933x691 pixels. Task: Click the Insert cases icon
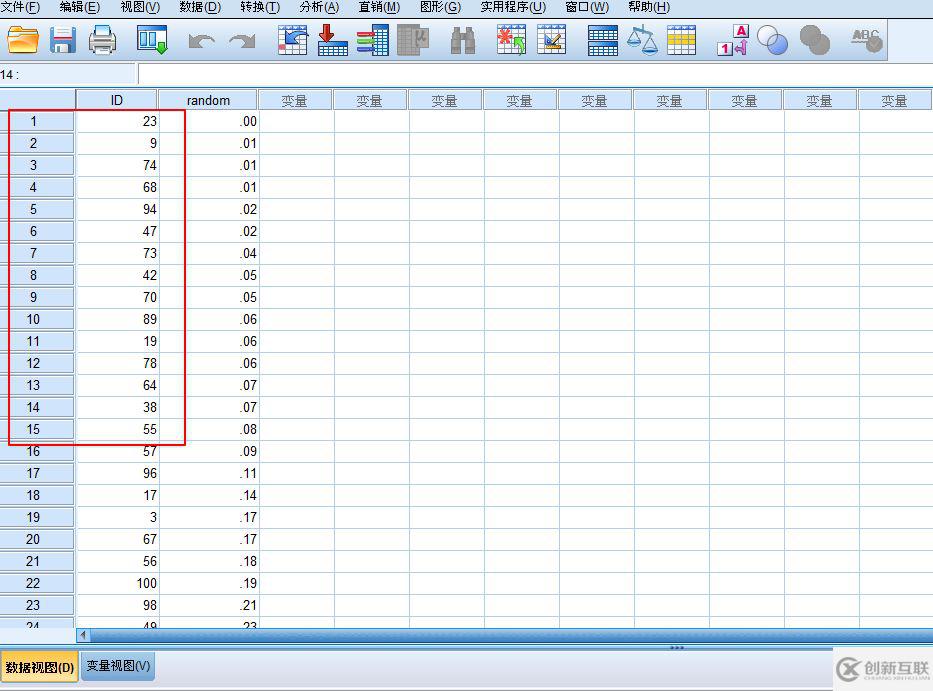[x=512, y=40]
